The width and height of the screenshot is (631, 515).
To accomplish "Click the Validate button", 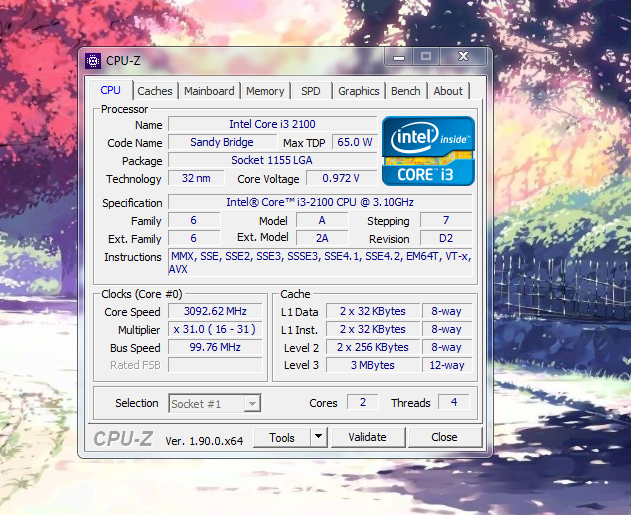I will pos(368,437).
